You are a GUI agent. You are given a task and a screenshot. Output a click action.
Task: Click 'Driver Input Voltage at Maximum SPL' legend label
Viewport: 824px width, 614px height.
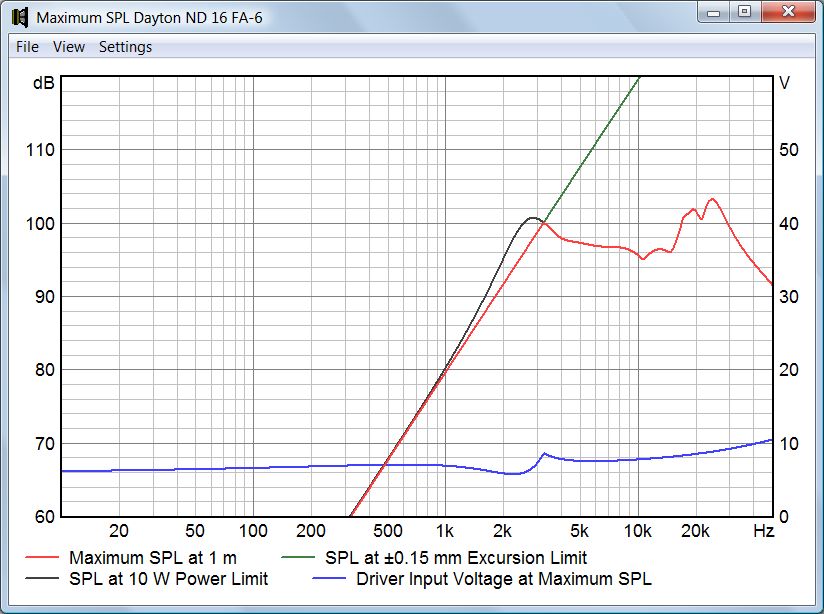click(503, 579)
